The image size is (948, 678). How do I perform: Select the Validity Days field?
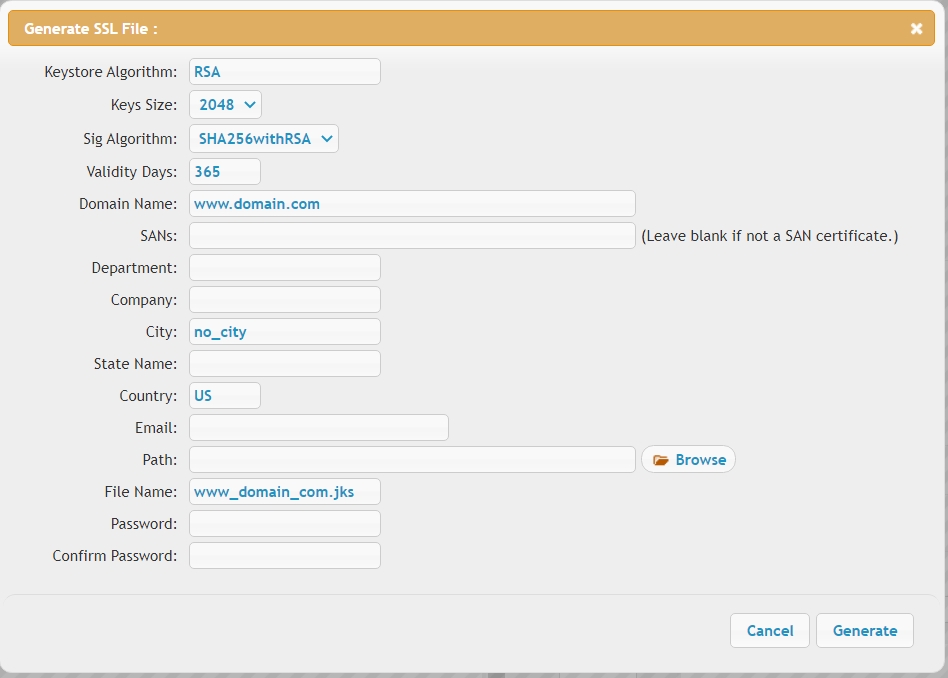[225, 172]
